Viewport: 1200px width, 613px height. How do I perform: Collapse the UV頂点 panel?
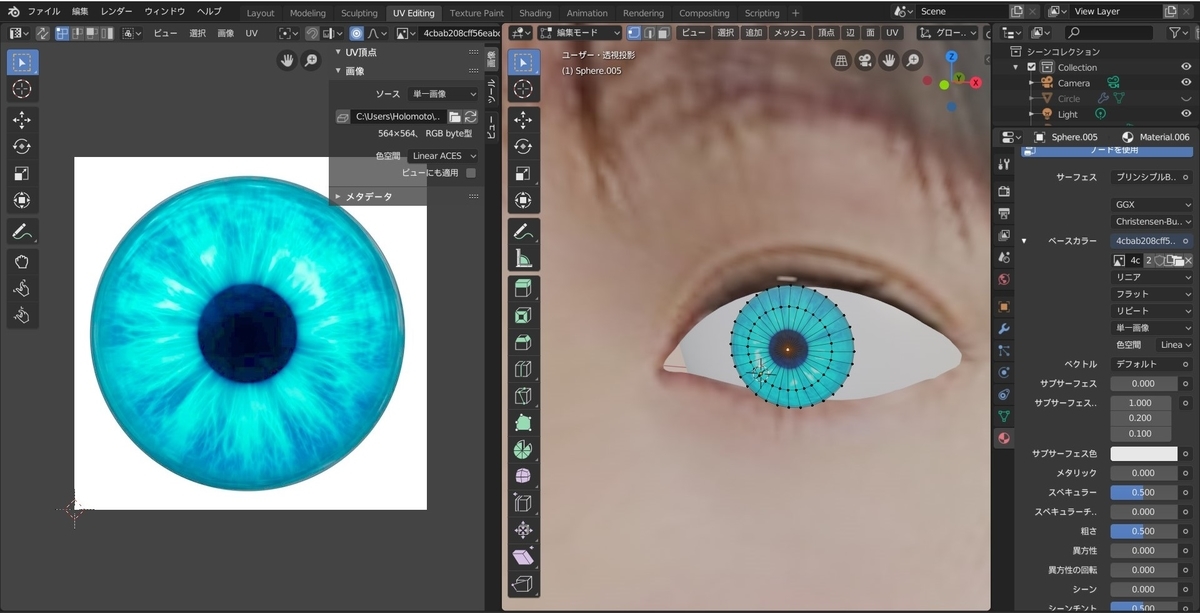coord(338,52)
